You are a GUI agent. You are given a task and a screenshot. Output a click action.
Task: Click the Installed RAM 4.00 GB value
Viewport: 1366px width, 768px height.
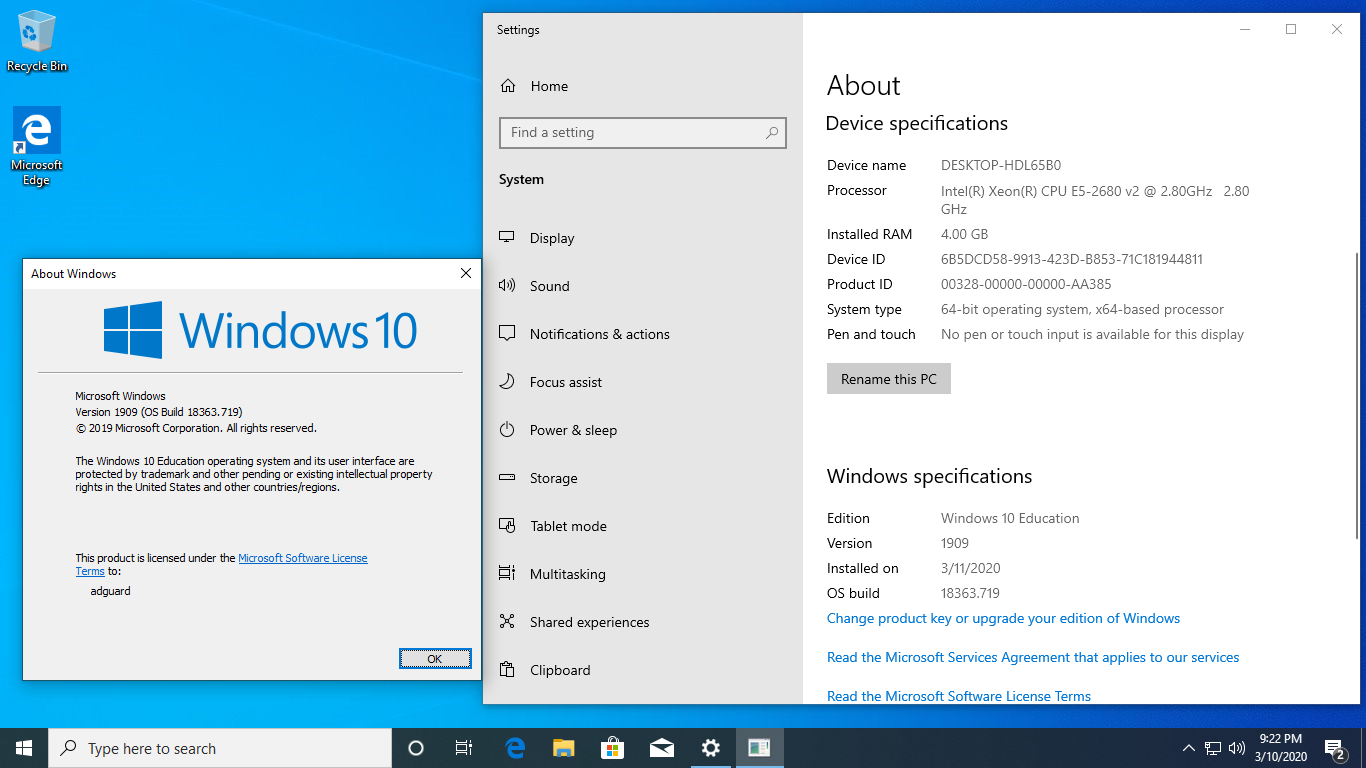964,234
